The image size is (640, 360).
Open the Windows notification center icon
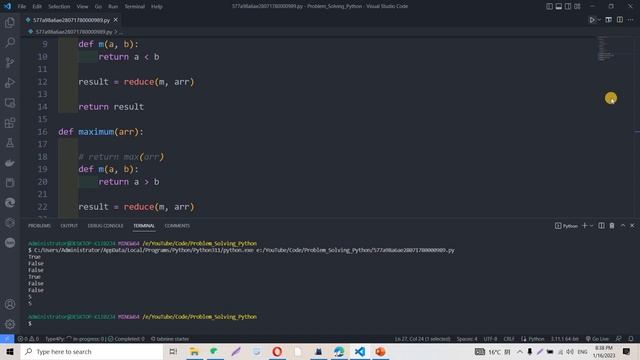pyautogui.click(x=626, y=351)
